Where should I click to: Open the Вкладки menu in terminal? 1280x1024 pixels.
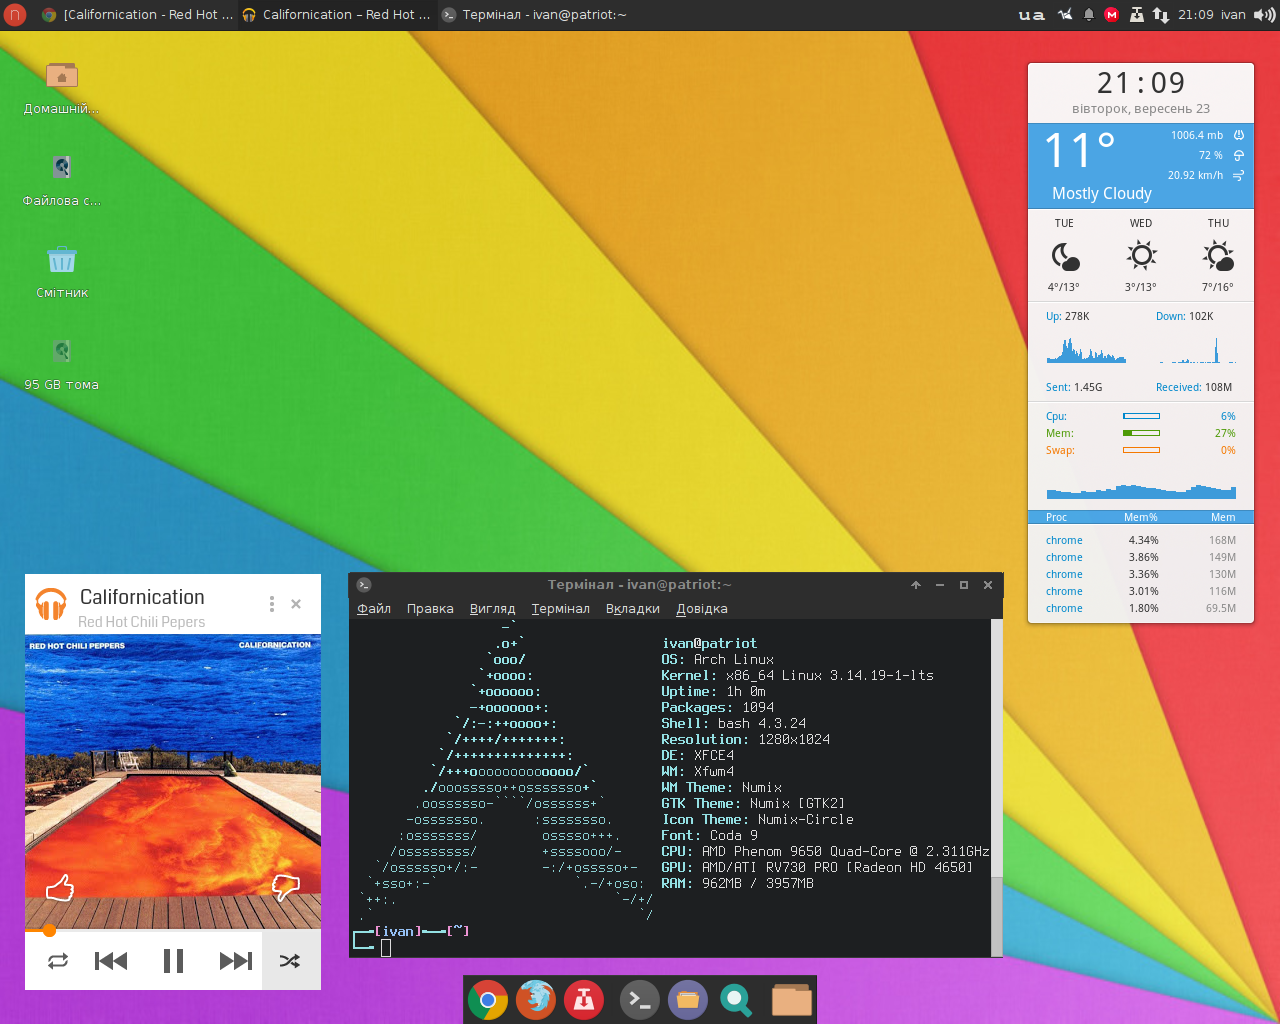pos(633,608)
